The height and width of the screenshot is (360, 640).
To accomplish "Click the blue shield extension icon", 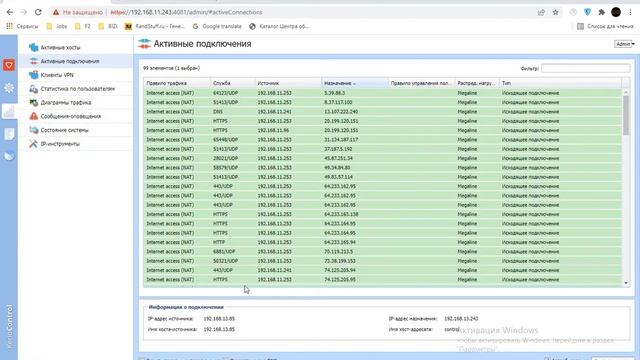I will (x=587, y=12).
